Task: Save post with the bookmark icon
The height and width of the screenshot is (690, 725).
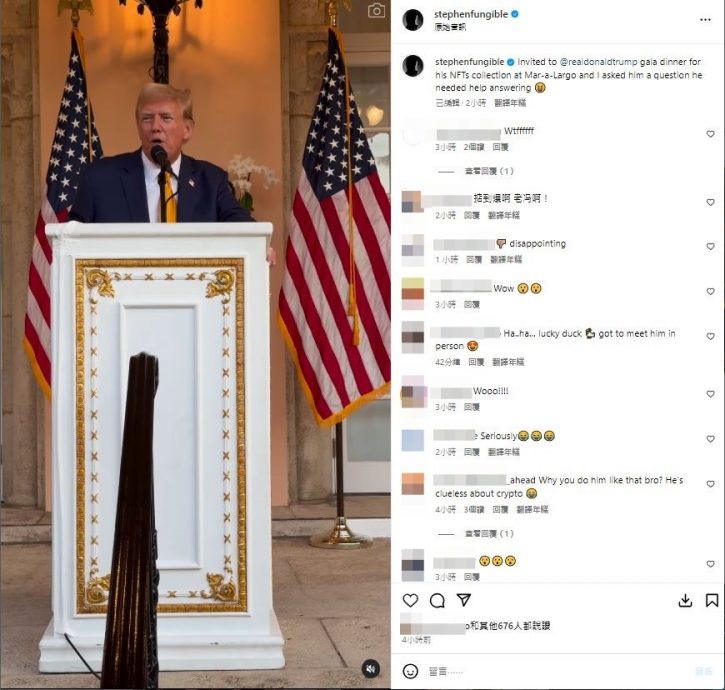Action: [712, 600]
